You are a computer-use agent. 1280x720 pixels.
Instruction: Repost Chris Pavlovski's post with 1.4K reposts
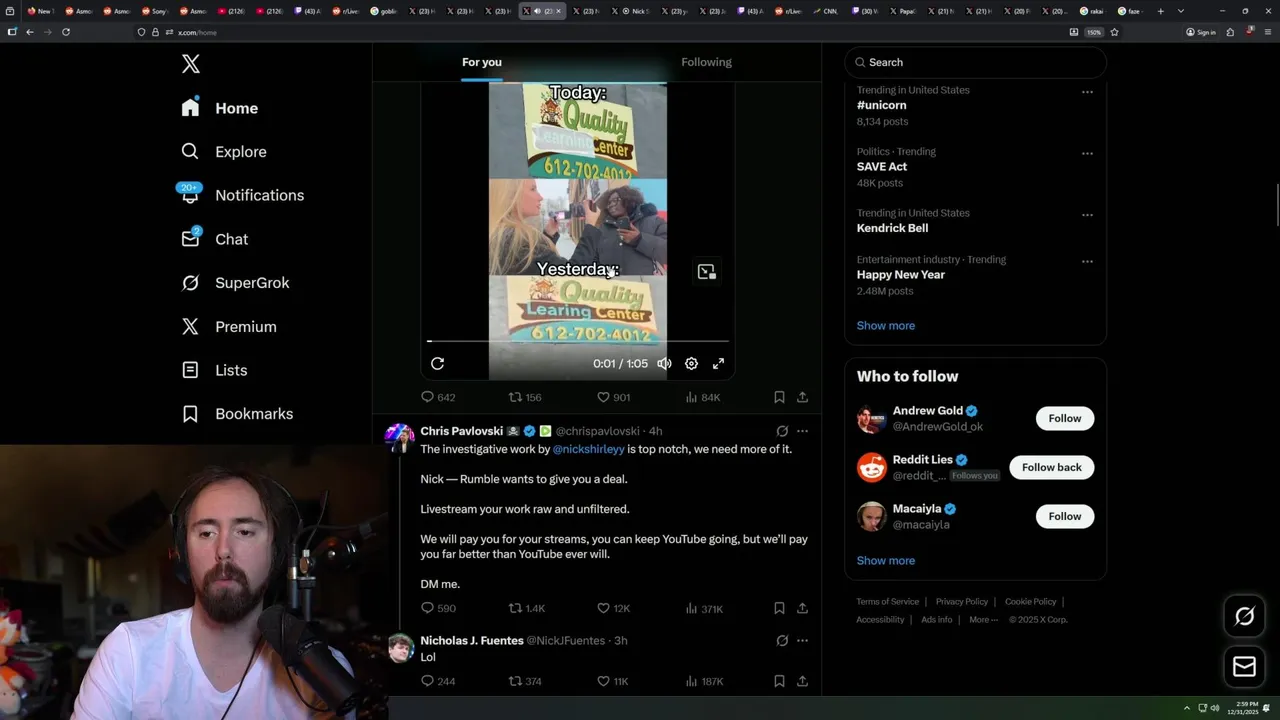point(526,608)
